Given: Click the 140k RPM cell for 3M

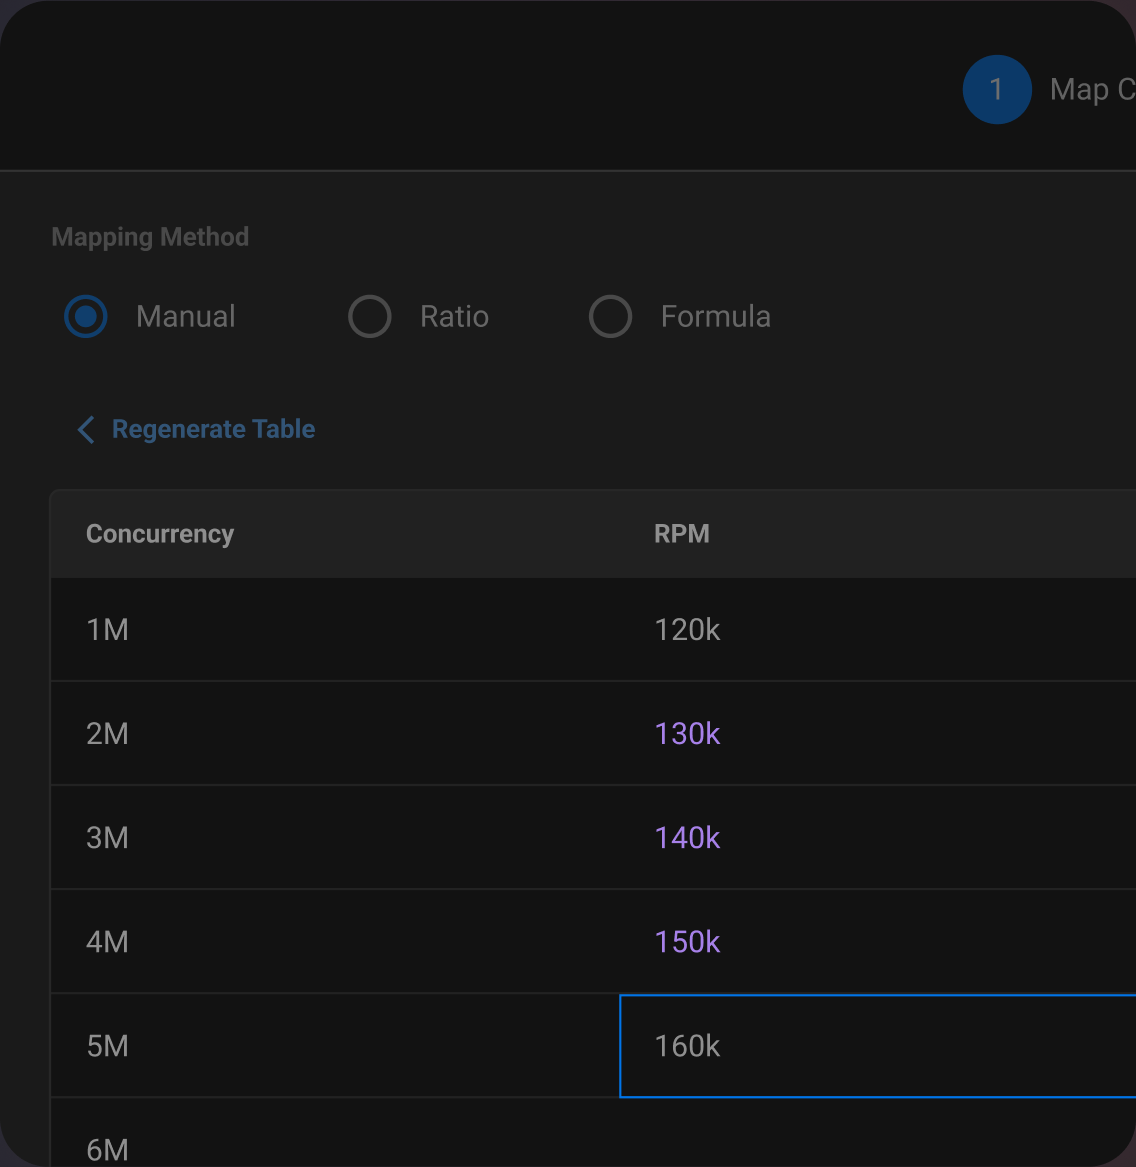Looking at the screenshot, I should click(687, 837).
